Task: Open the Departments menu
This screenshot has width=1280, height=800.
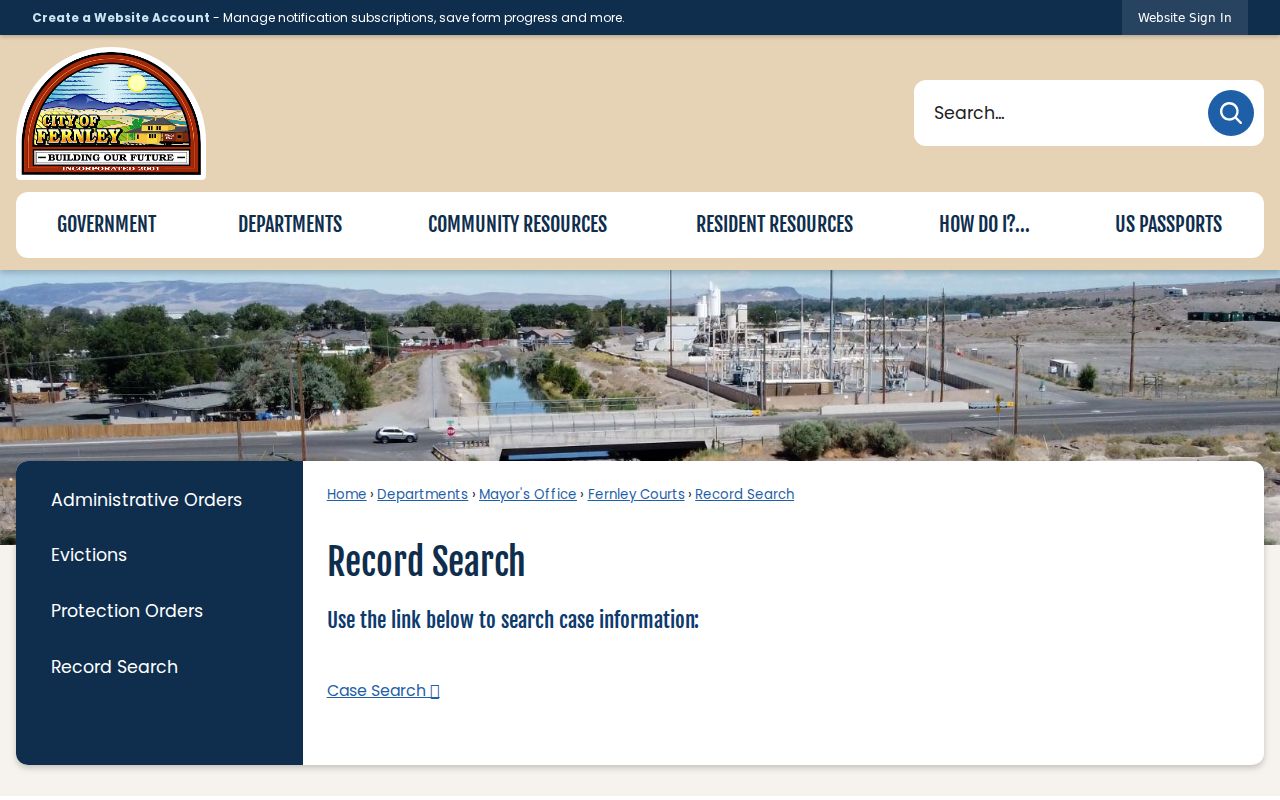Action: coord(290,225)
